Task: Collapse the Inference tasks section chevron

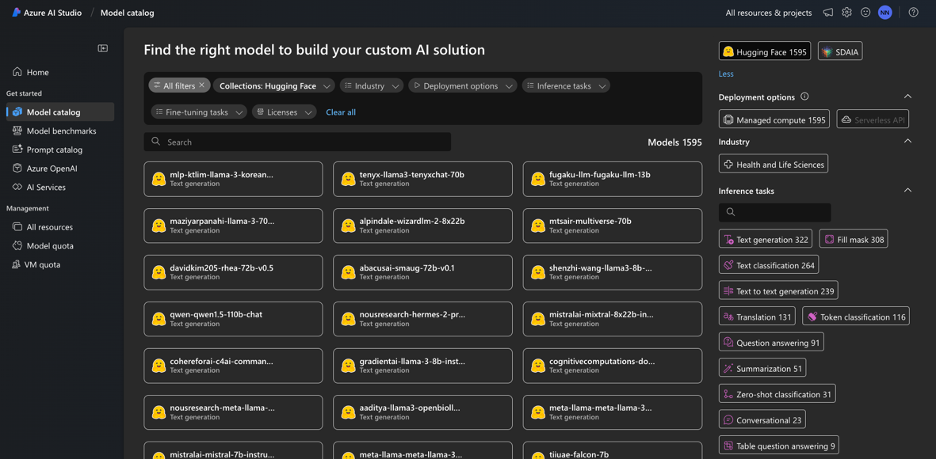Action: (907, 191)
